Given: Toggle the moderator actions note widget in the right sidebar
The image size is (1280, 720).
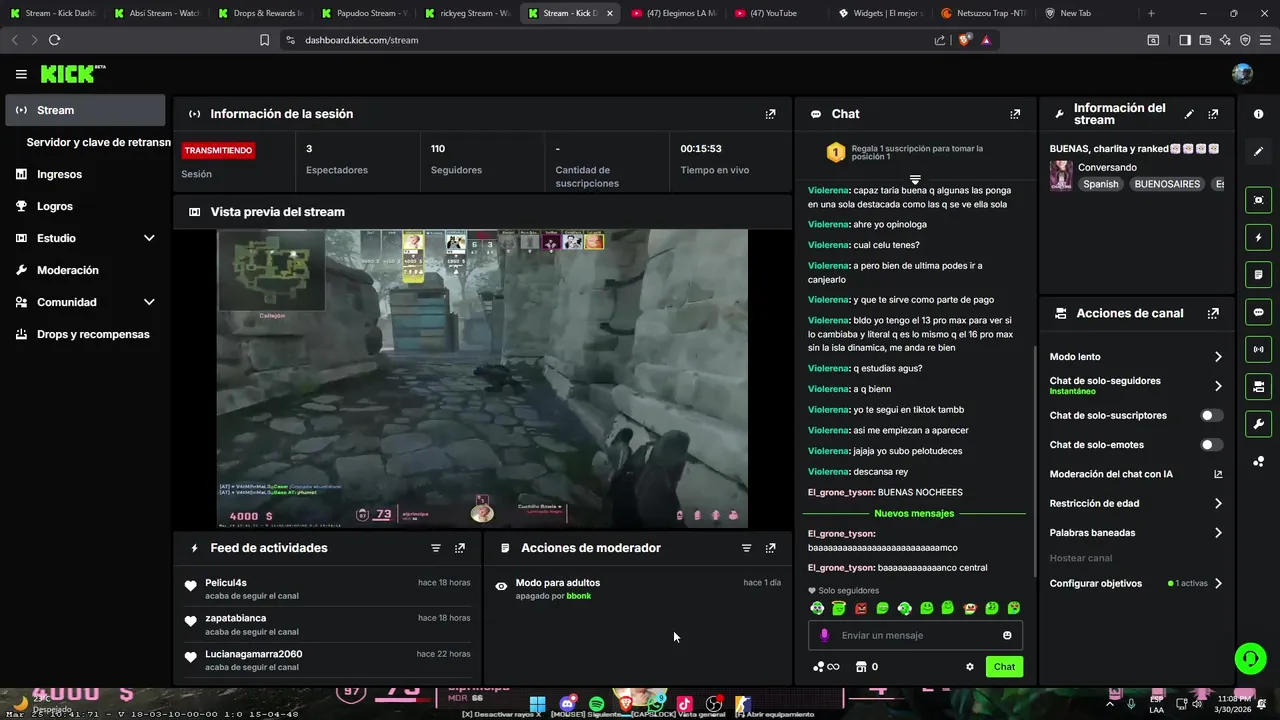Looking at the screenshot, I should 1258,274.
